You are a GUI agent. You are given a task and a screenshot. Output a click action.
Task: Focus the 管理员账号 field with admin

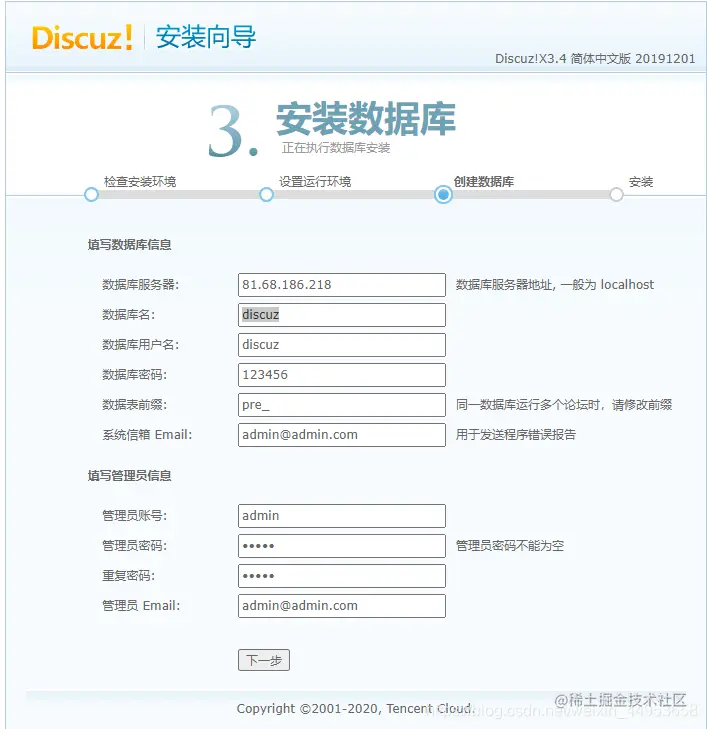click(x=342, y=516)
